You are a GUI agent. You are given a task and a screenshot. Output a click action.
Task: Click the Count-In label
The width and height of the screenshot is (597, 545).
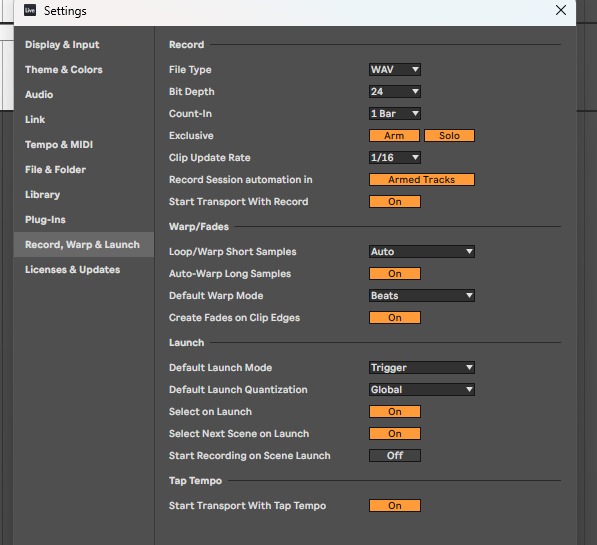coord(190,113)
